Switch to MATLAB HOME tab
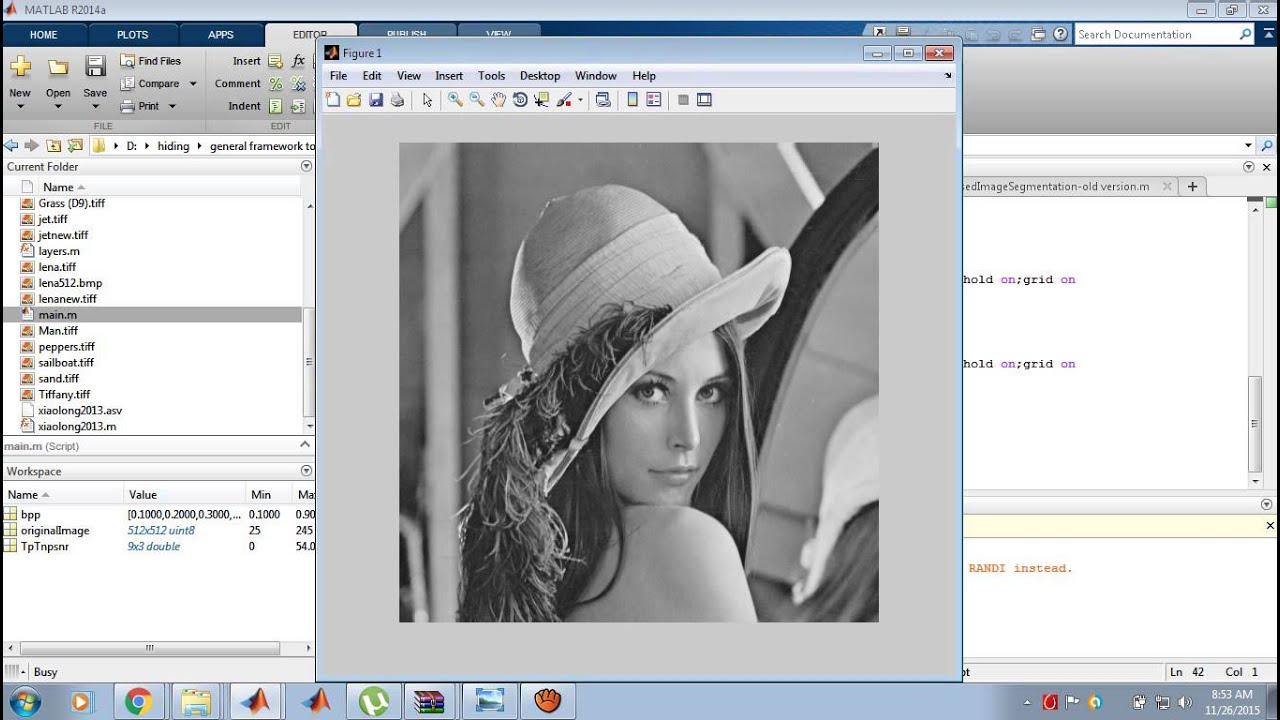1280x720 pixels. click(x=44, y=35)
